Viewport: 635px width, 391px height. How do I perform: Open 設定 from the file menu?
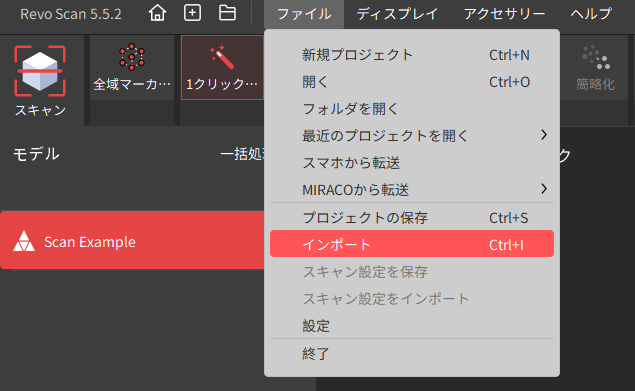click(x=412, y=326)
